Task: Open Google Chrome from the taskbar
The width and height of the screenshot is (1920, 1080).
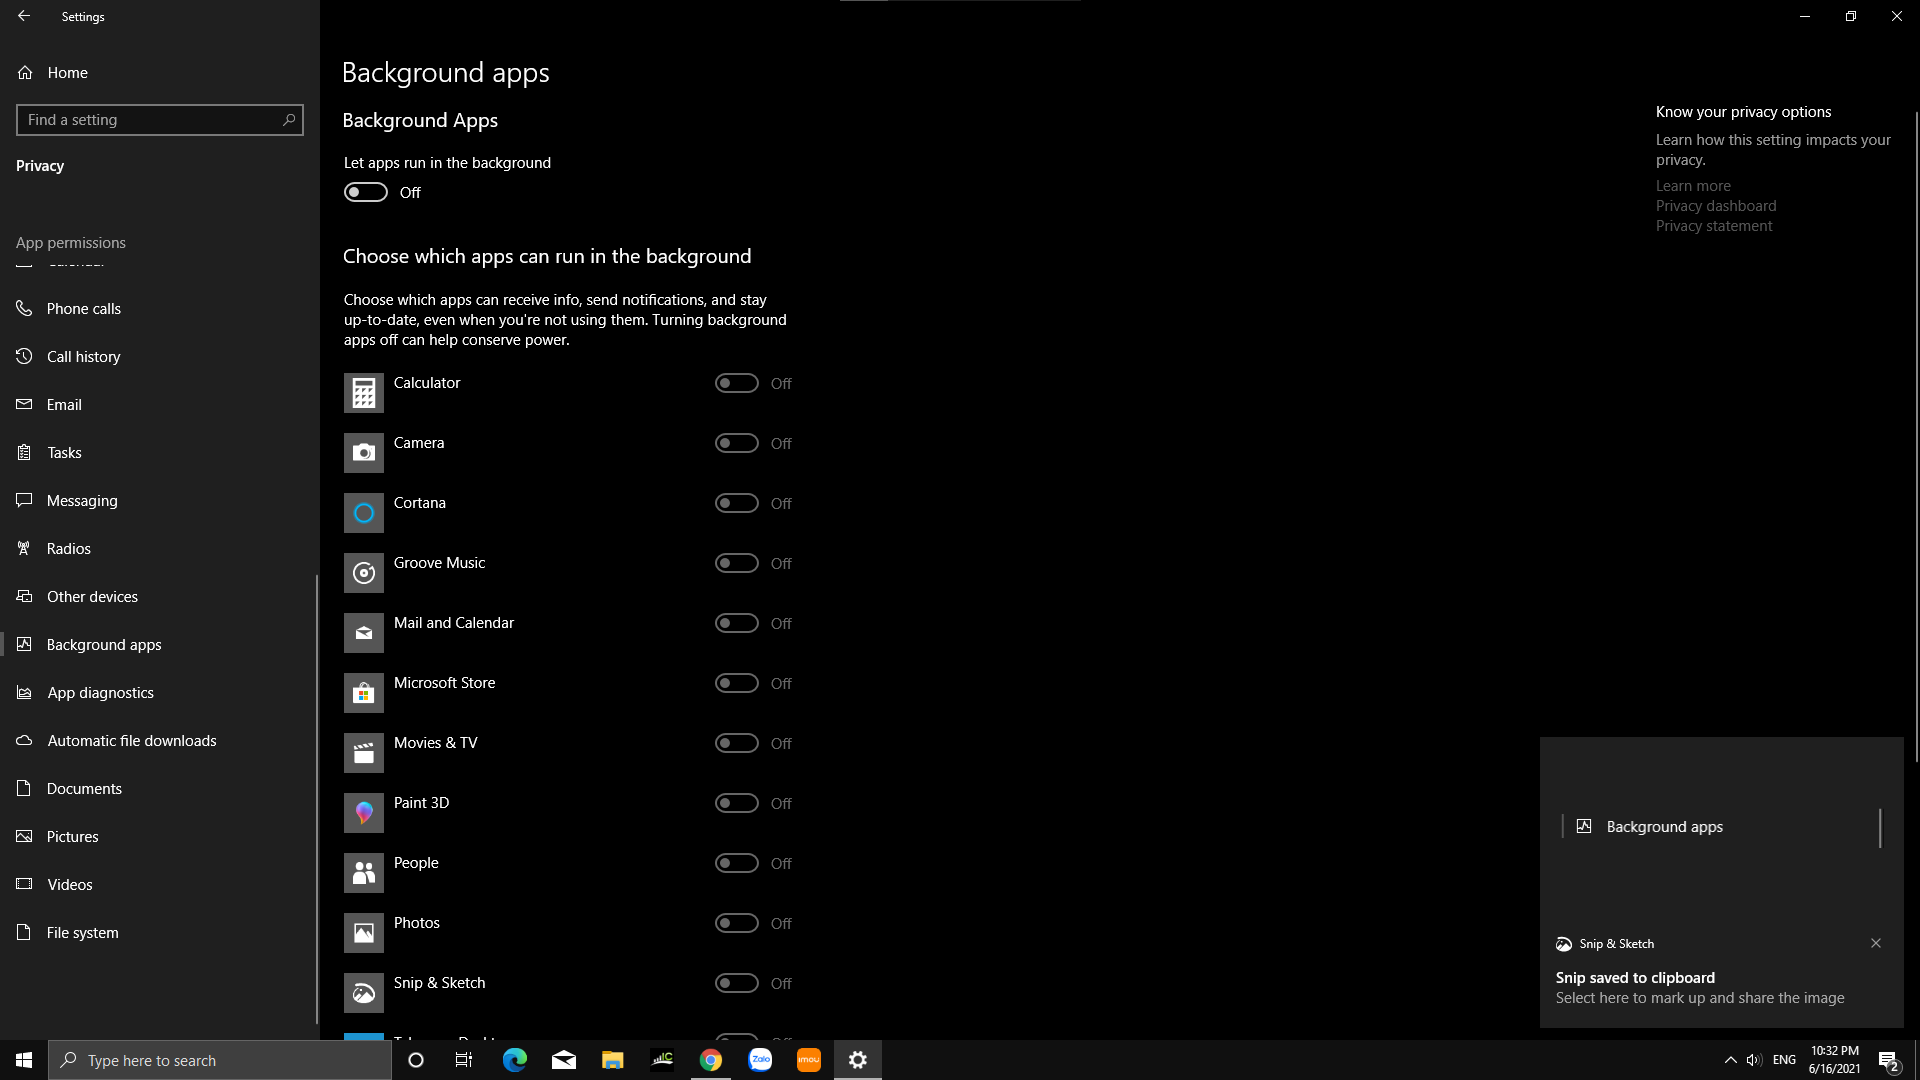Action: click(711, 1060)
